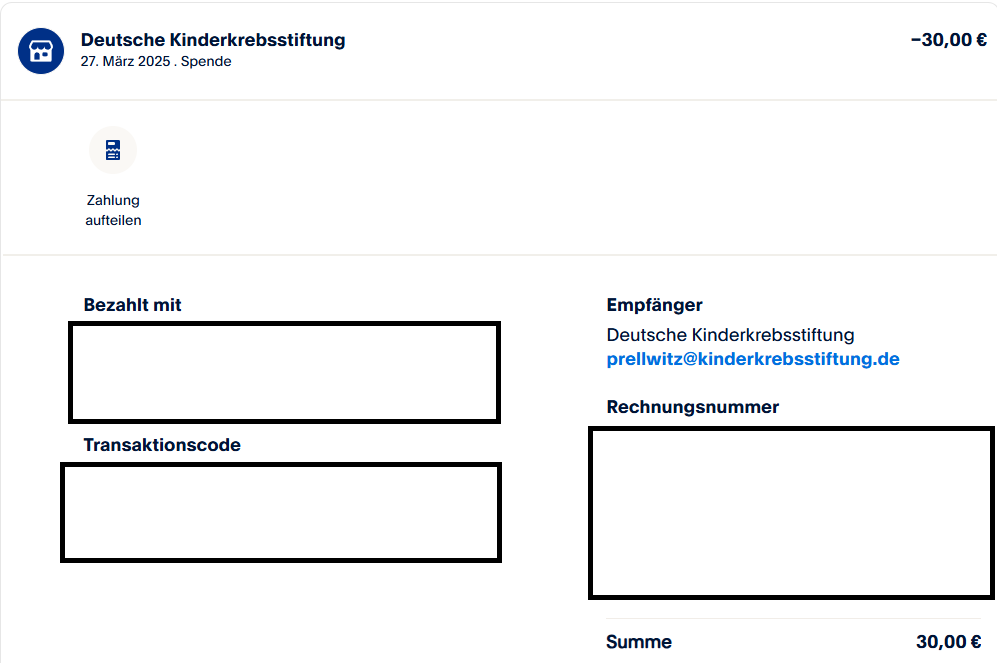This screenshot has width=997, height=663.
Task: Select the "Zahlung aufteilen" label
Action: tap(113, 210)
